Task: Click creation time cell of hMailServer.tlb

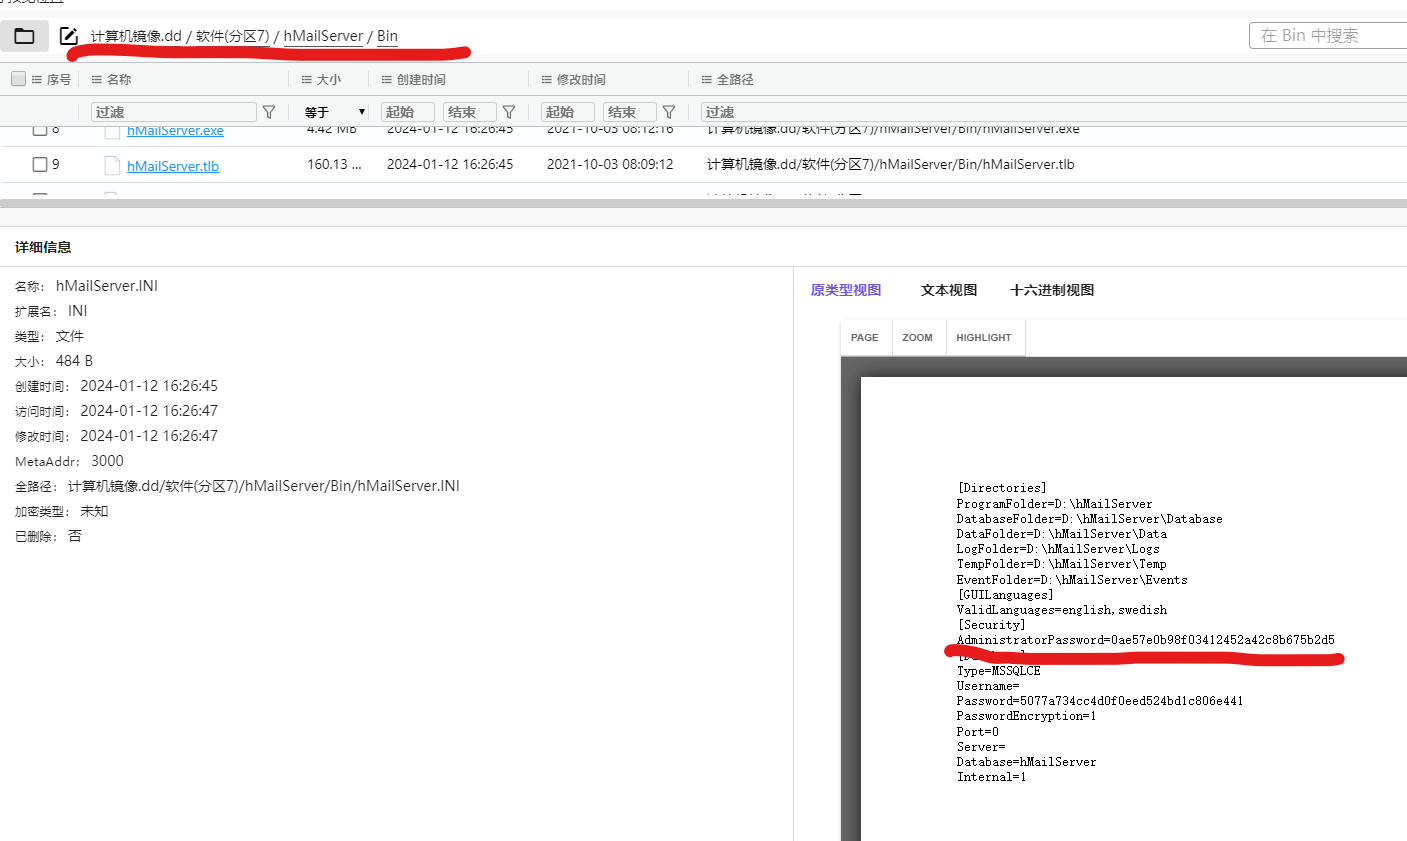Action: coord(450,164)
